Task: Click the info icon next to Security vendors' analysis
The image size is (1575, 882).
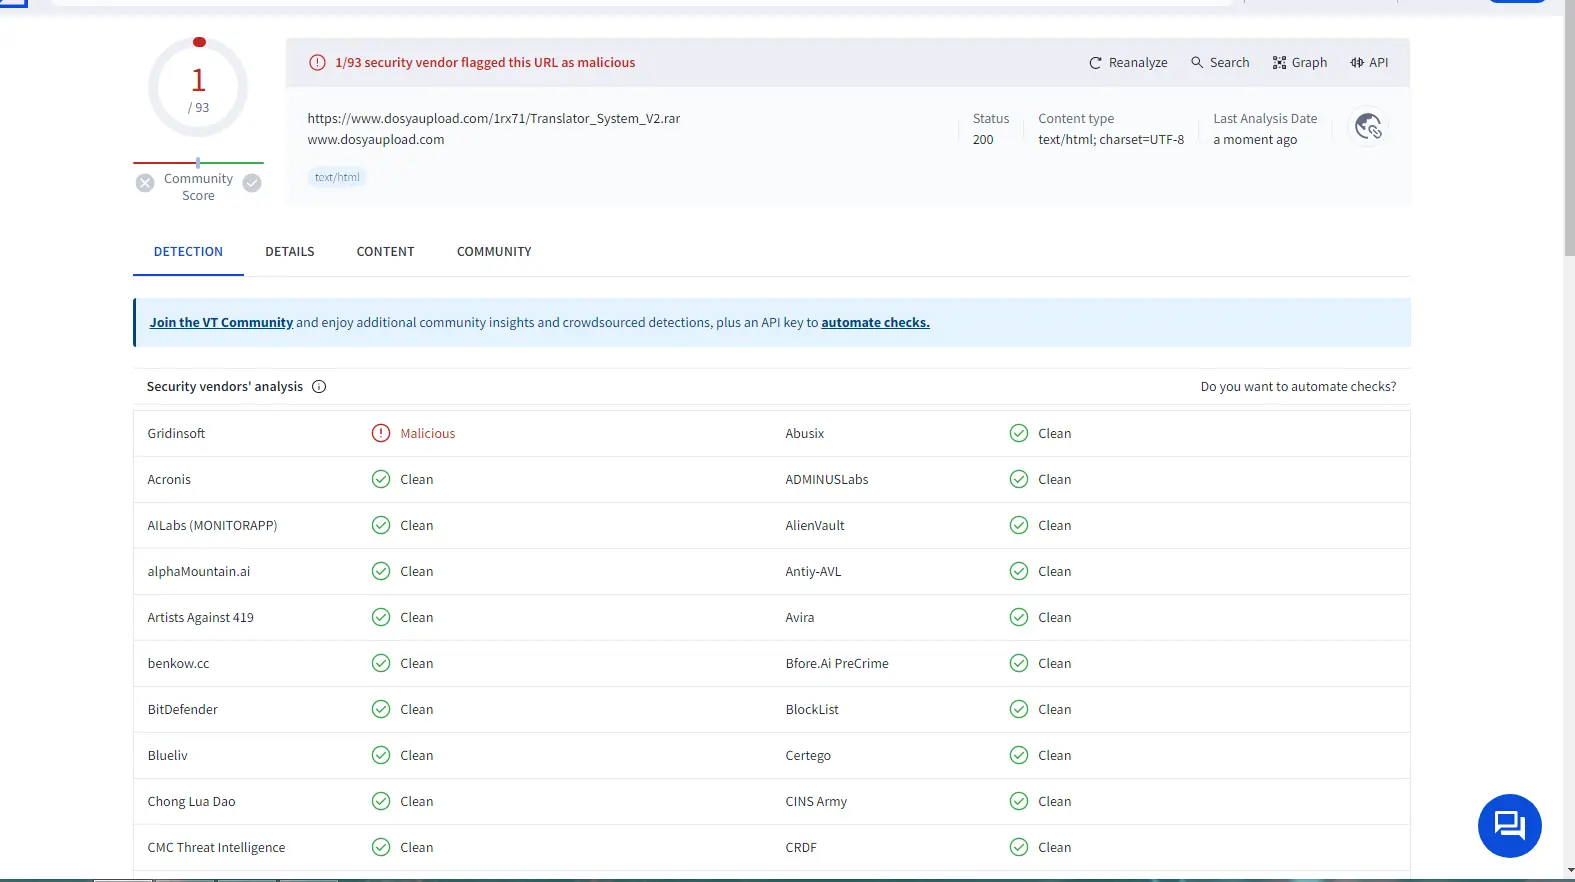Action: point(319,386)
